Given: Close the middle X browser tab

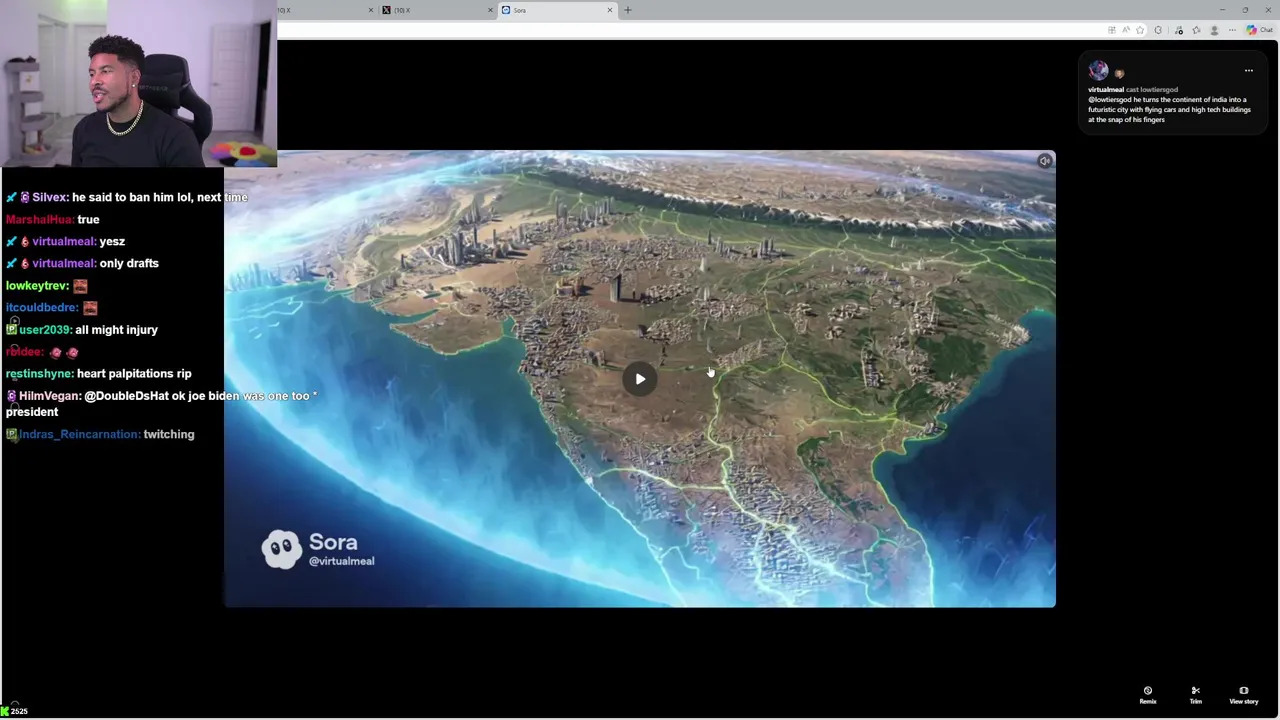Looking at the screenshot, I should 490,10.
